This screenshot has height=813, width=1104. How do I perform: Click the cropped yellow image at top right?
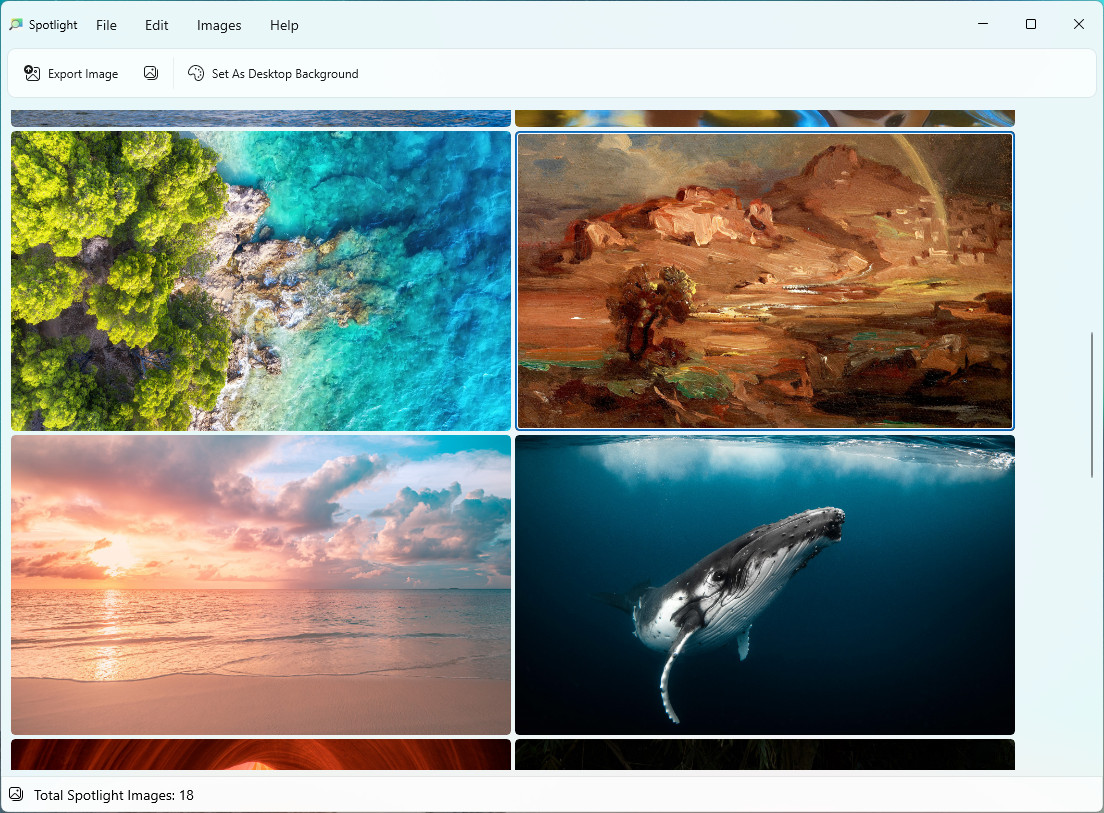765,118
